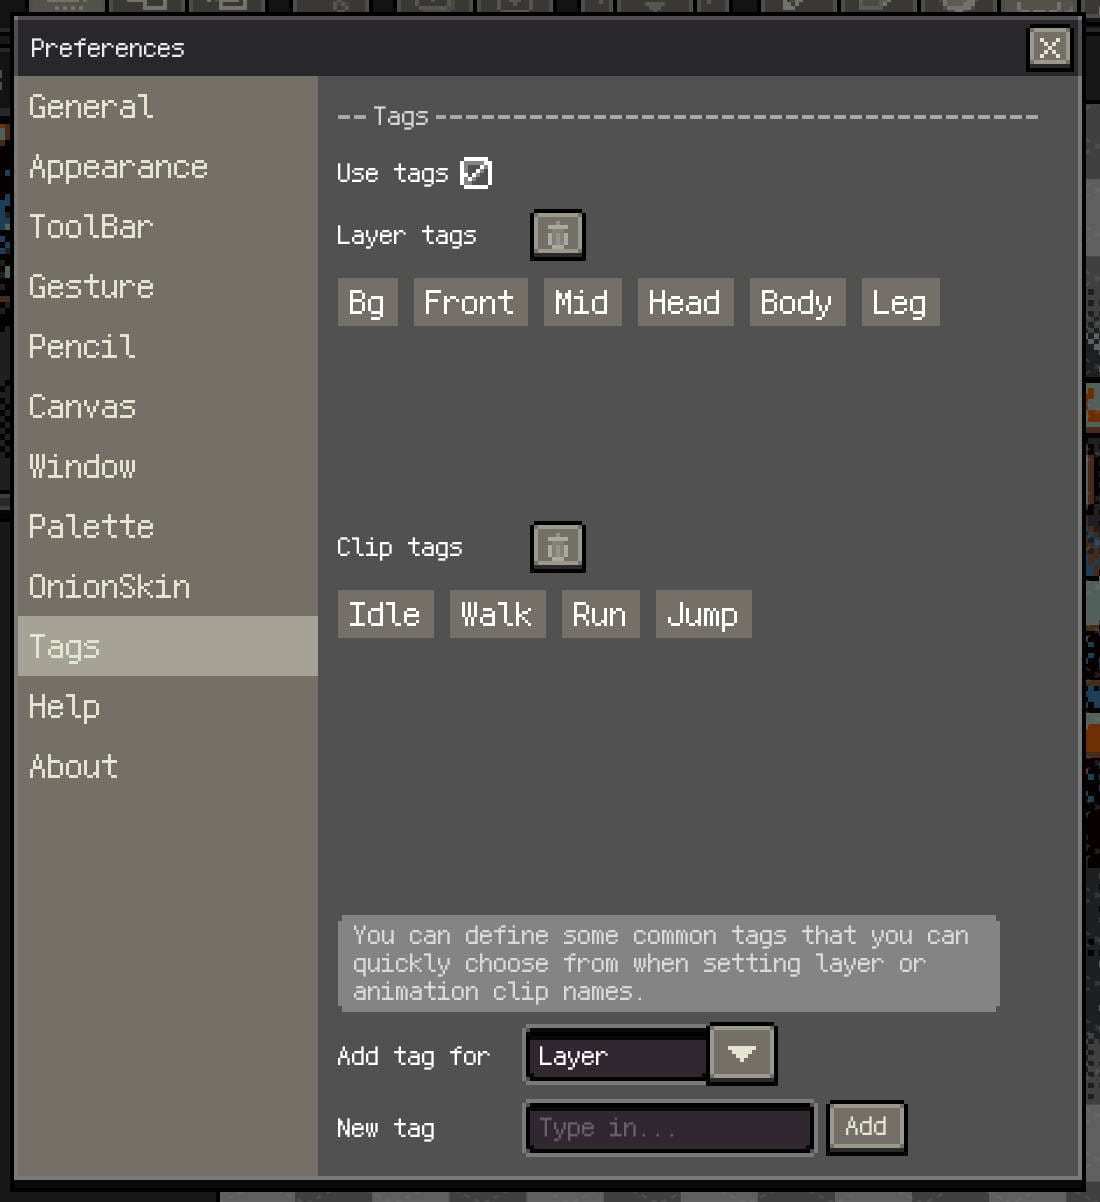Open the Palette preferences section

[x=167, y=526]
